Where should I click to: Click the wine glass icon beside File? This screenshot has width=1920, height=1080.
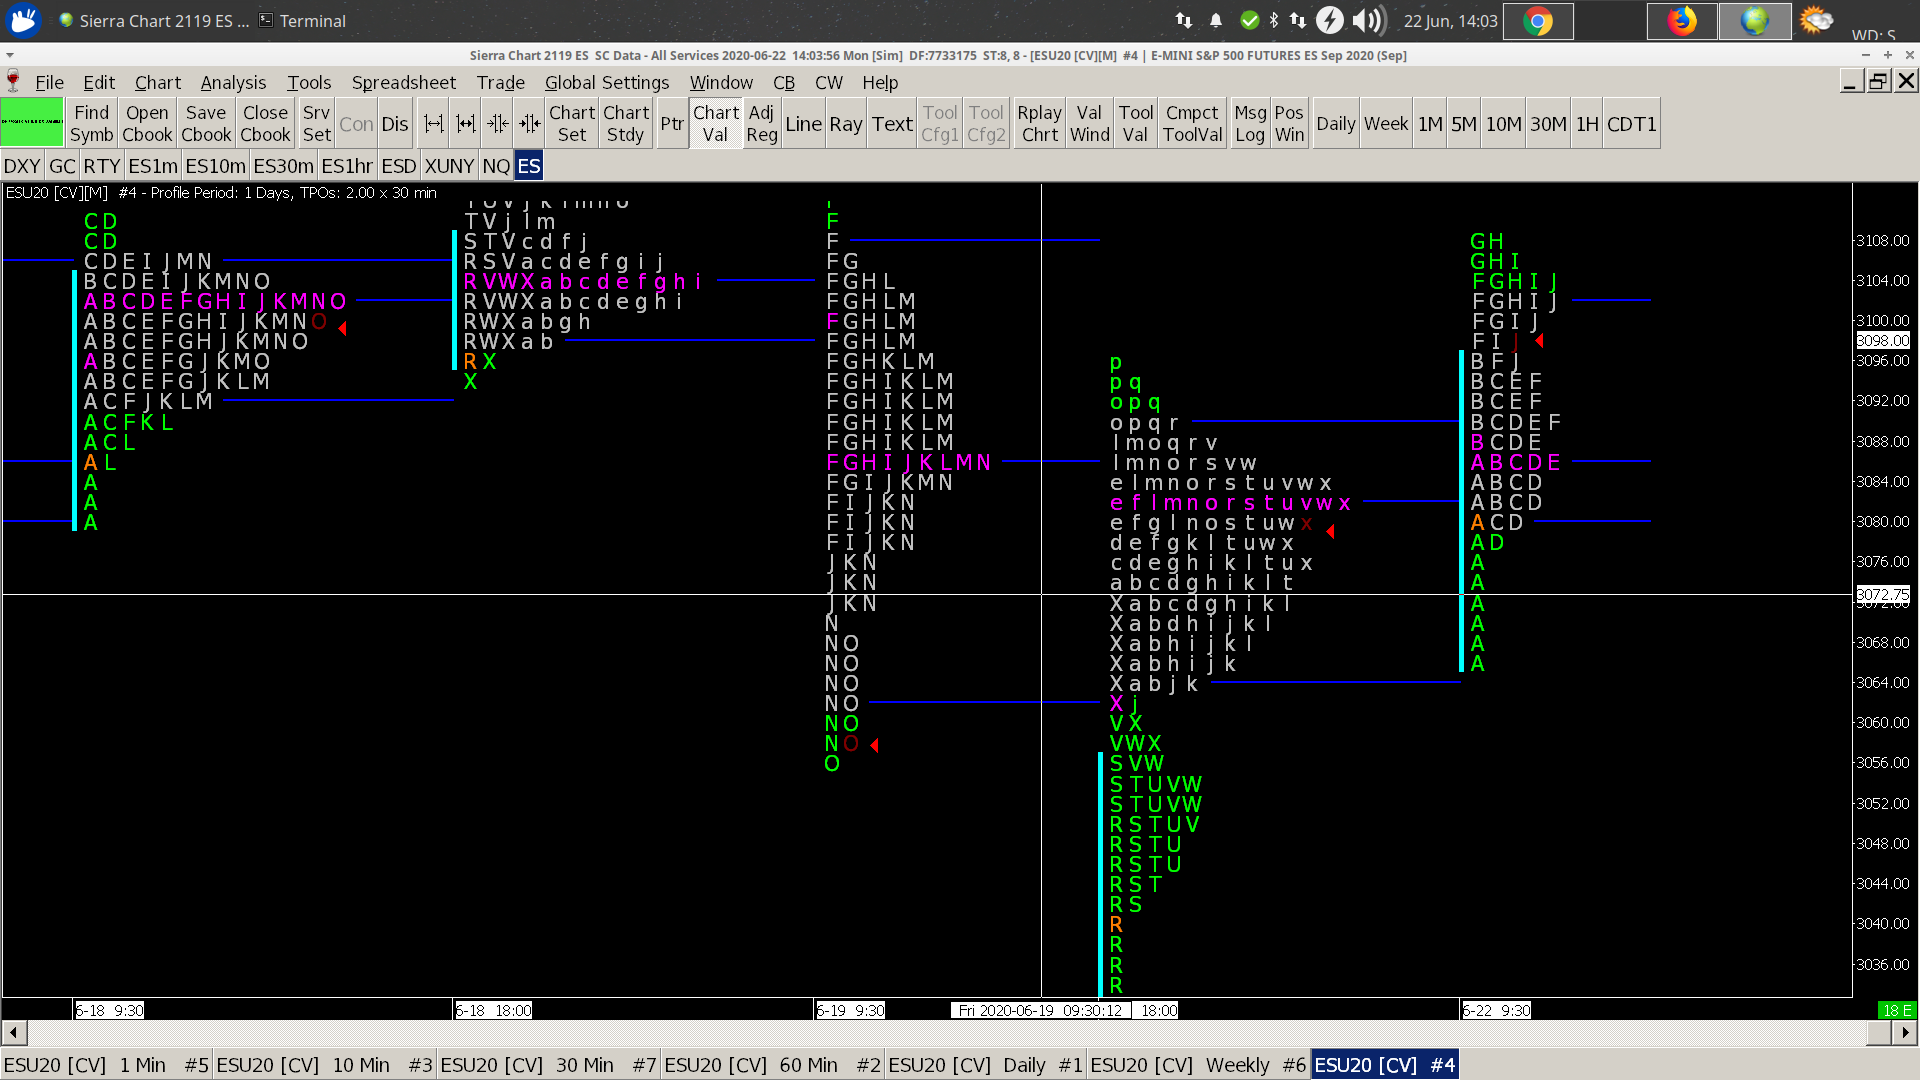coord(13,82)
